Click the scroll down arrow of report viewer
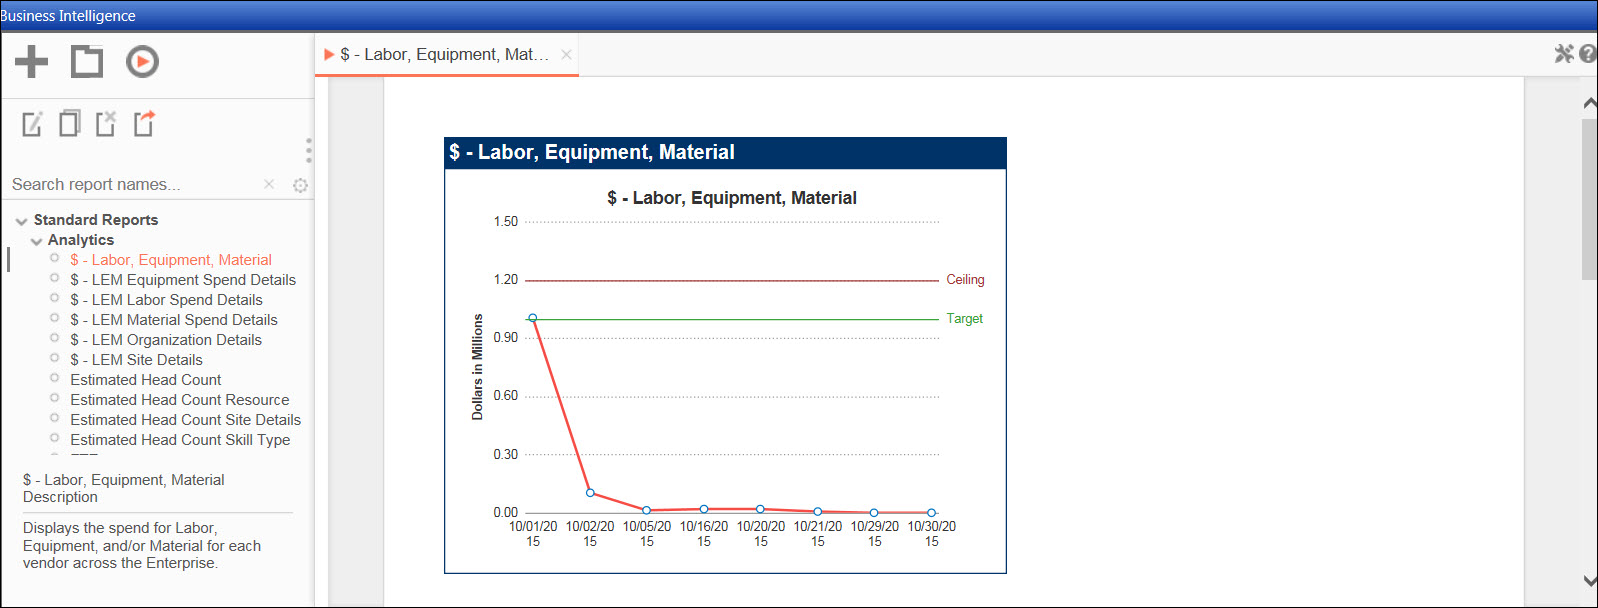 point(1589,580)
